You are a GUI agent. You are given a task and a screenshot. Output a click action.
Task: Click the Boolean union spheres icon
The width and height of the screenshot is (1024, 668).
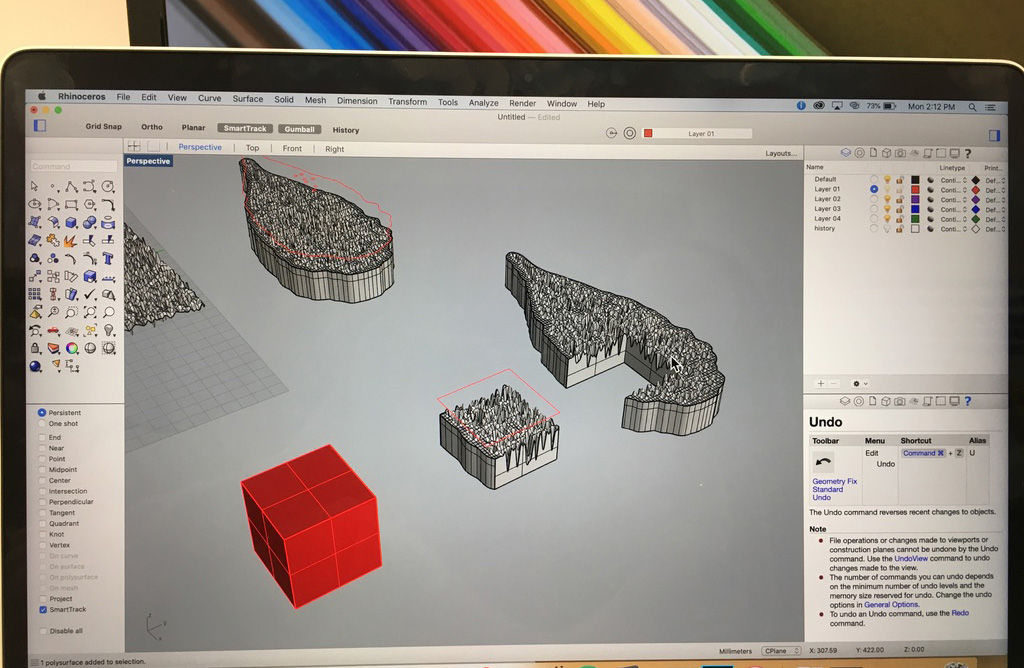pyautogui.click(x=89, y=223)
